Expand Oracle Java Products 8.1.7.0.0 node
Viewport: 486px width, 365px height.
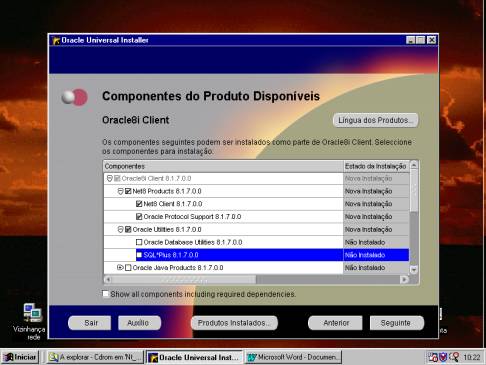[x=120, y=267]
